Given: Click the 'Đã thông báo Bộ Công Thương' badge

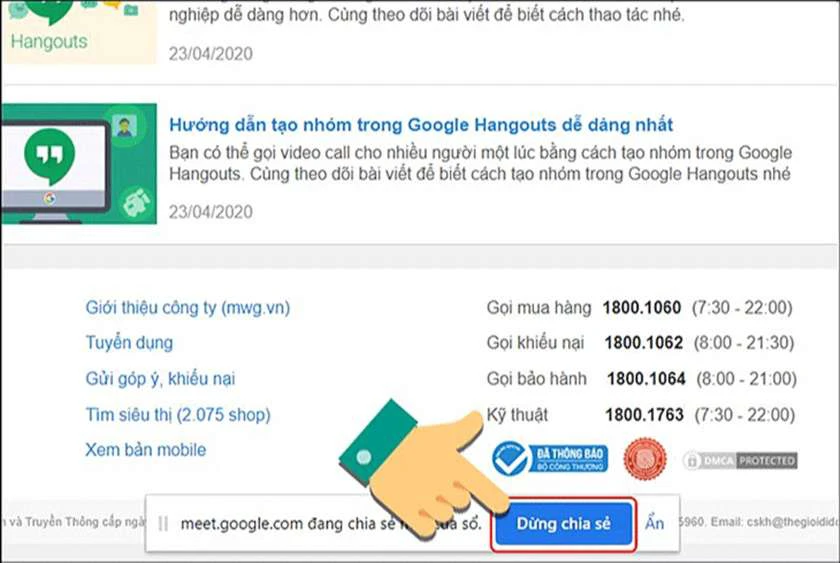Looking at the screenshot, I should 550,459.
